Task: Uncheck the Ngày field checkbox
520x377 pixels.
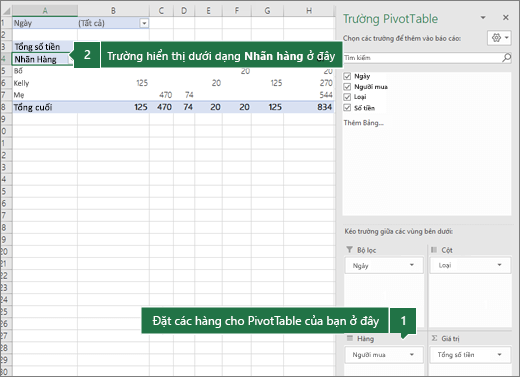Action: point(347,76)
